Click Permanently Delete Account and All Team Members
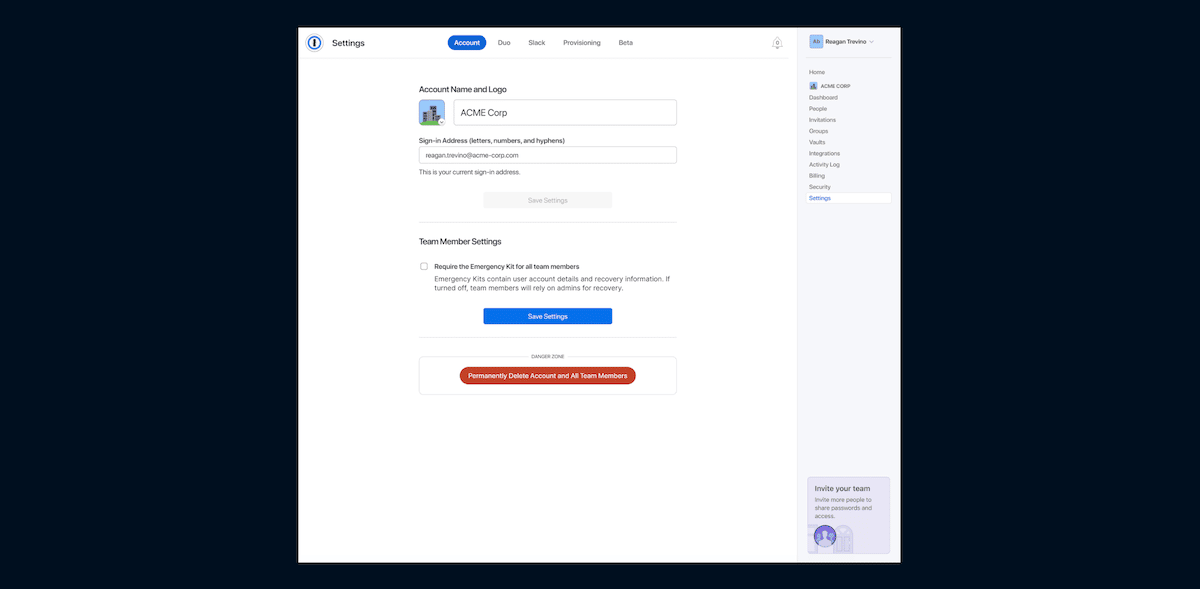1200x589 pixels. click(547, 376)
